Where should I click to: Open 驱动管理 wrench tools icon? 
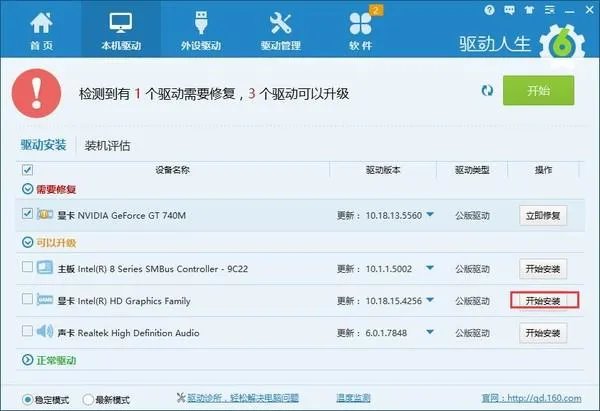coord(280,23)
